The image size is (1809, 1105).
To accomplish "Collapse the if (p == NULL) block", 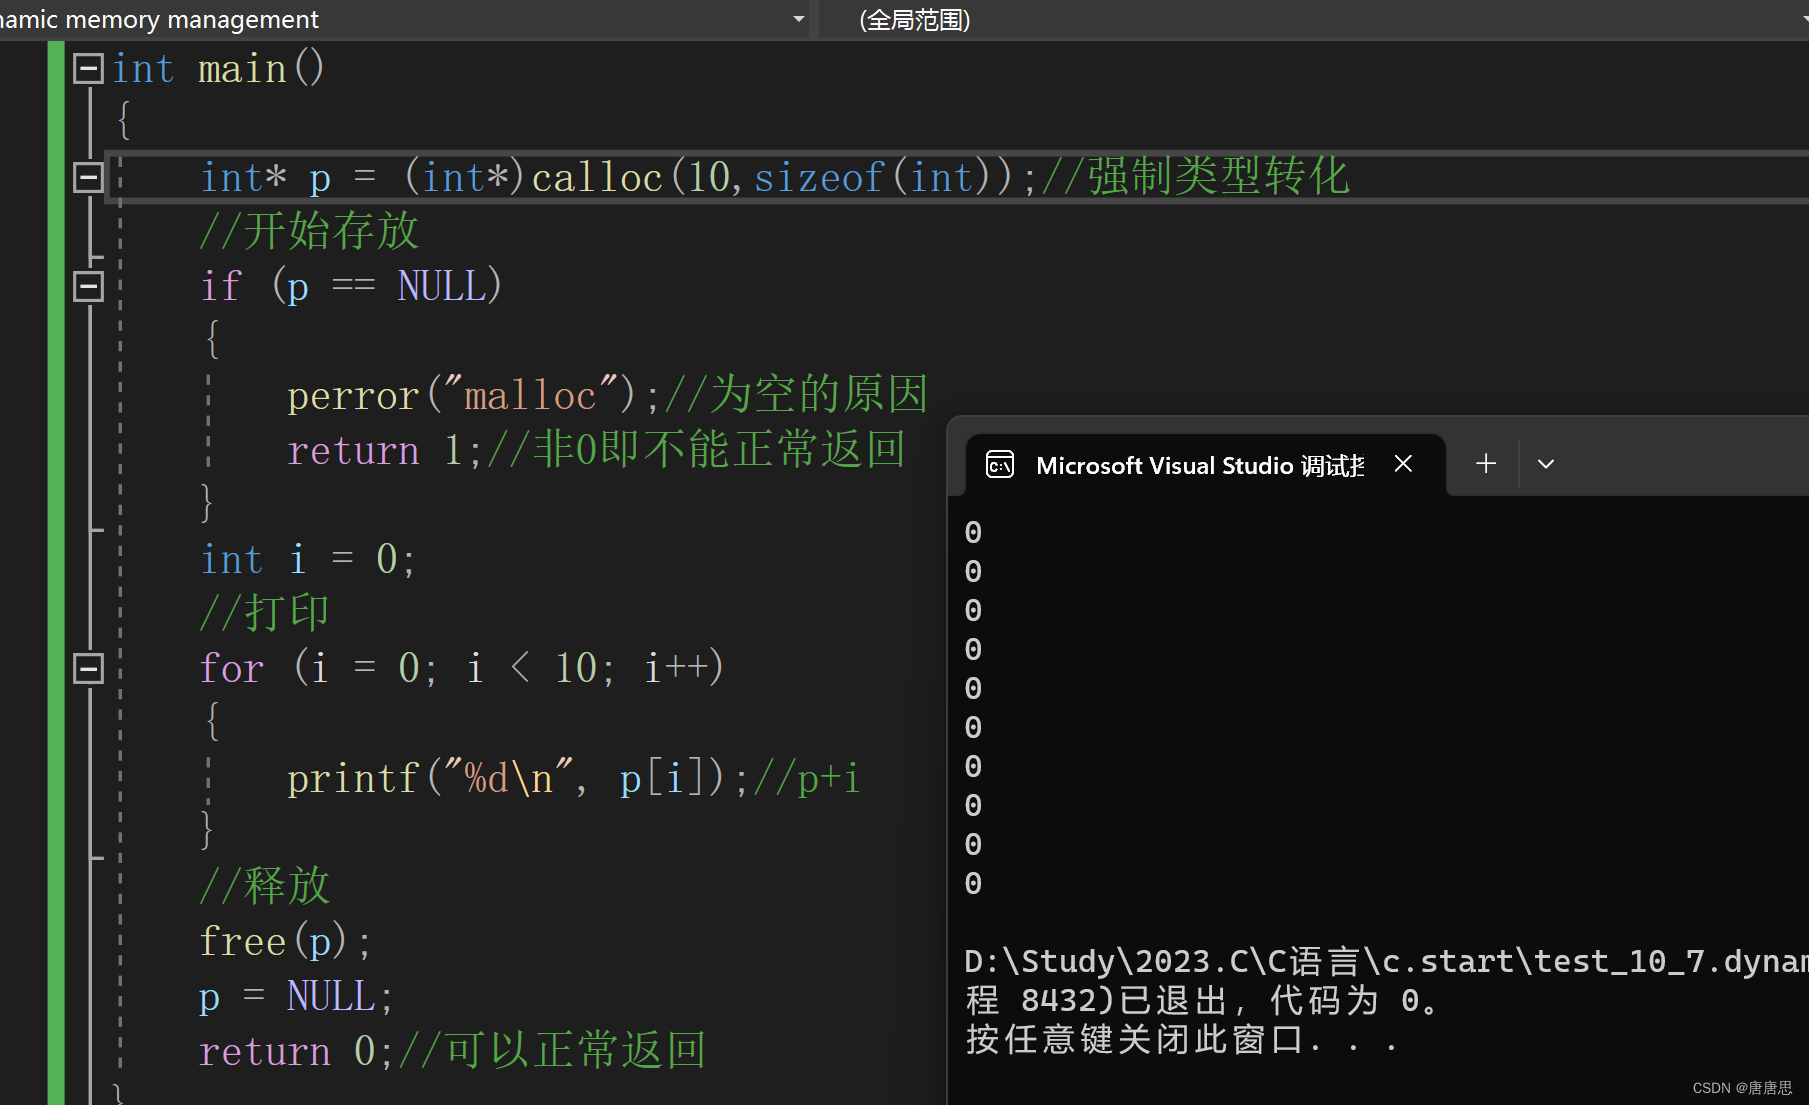I will [x=89, y=286].
